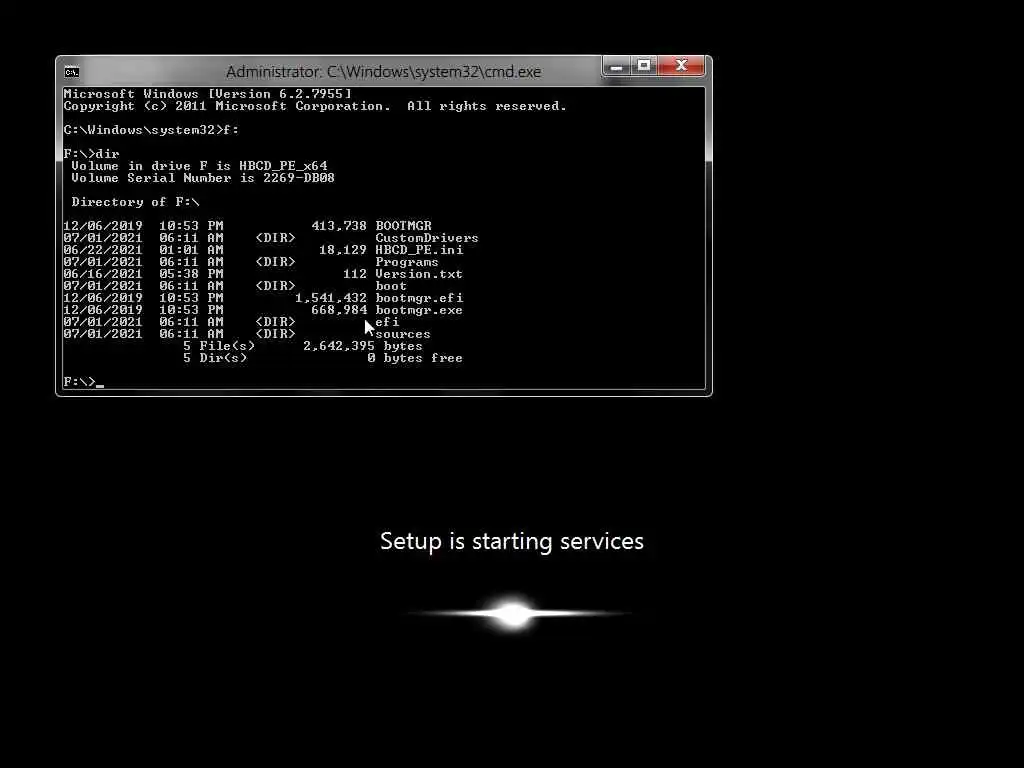Click the 18,129 file size value
Viewport: 1024px width, 768px height.
(x=343, y=250)
